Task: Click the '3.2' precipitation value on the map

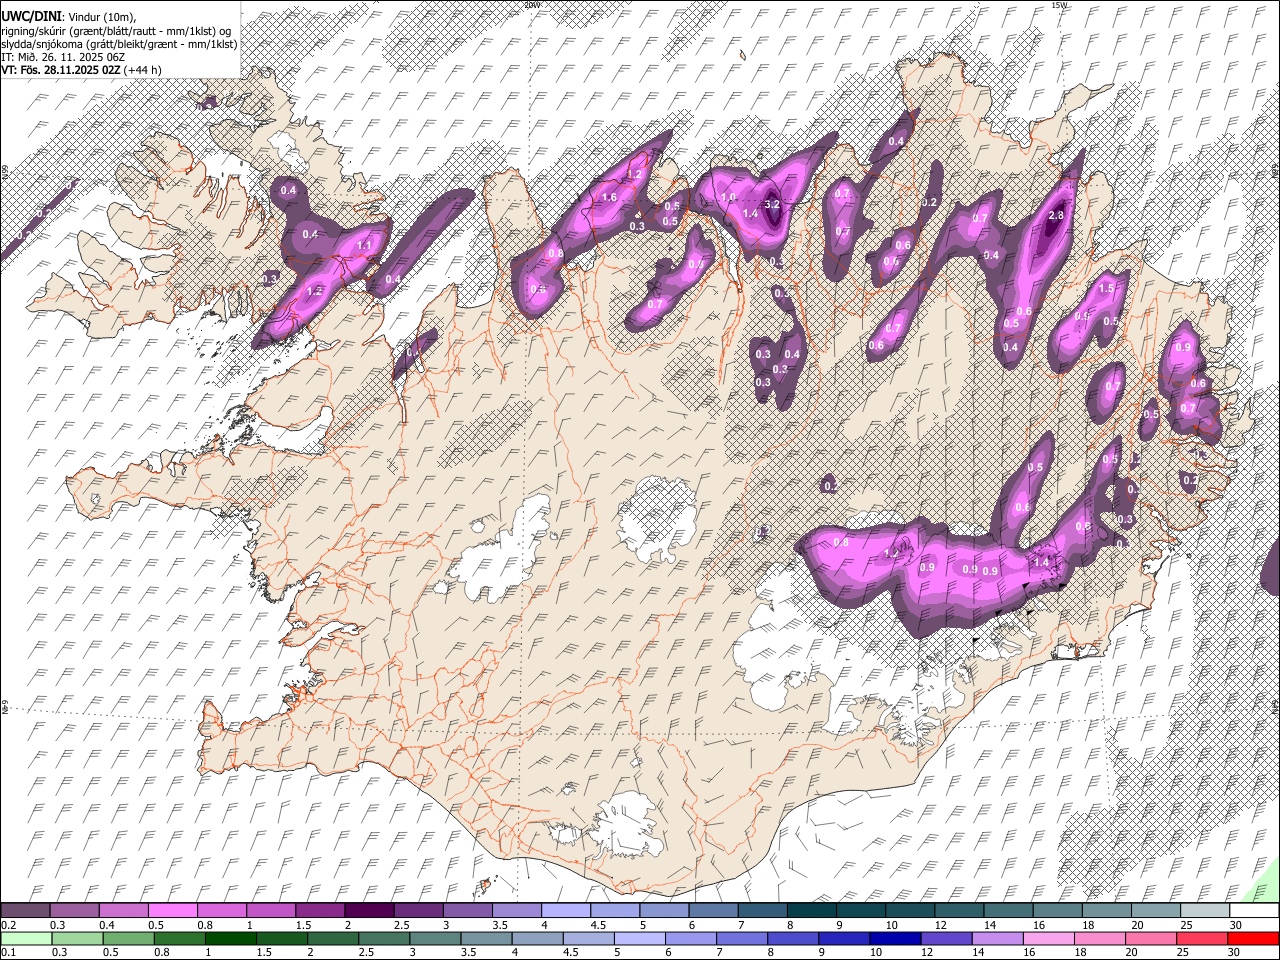Action: tap(772, 204)
